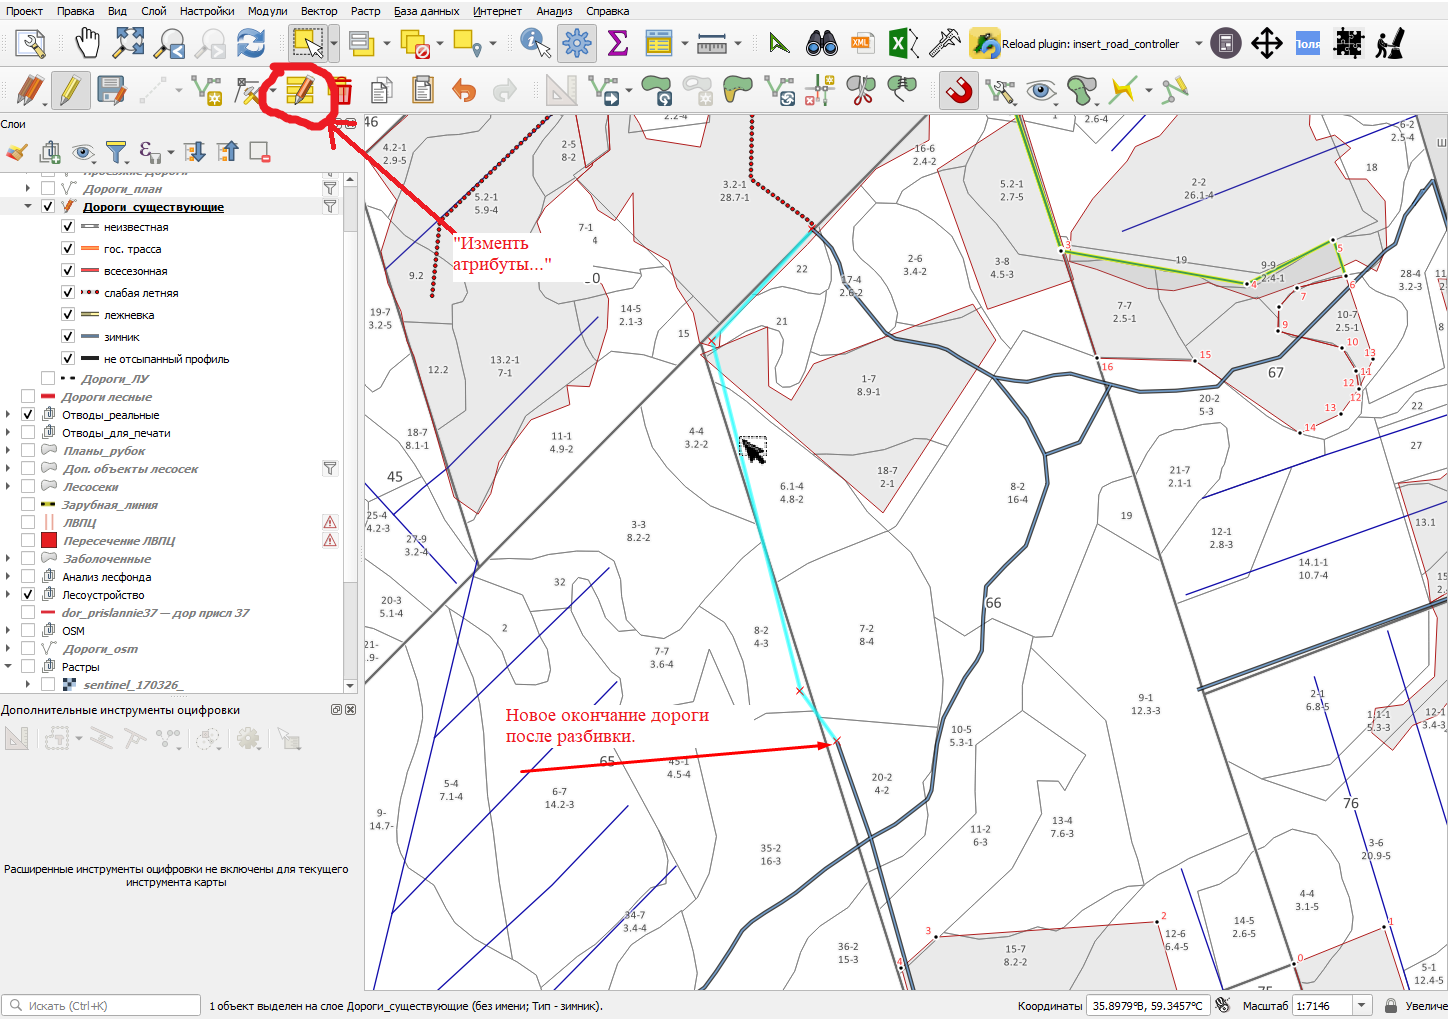Uncheck the зимник legend checkbox
This screenshot has height=1019, width=1448.
(x=68, y=337)
